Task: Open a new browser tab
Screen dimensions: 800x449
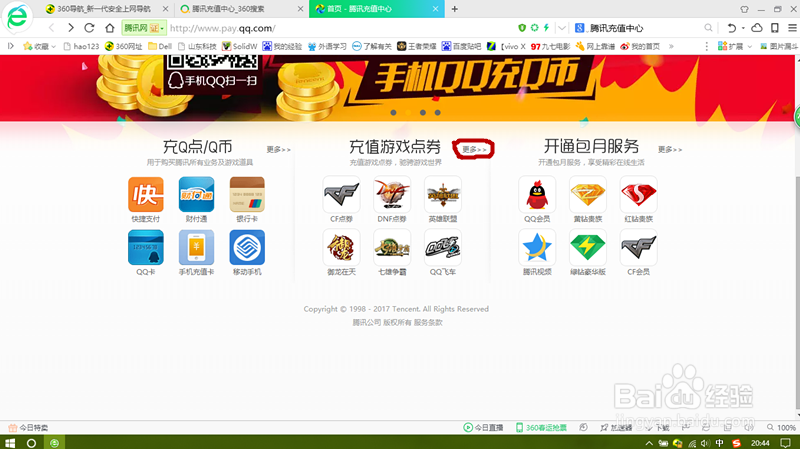Action: [x=455, y=9]
